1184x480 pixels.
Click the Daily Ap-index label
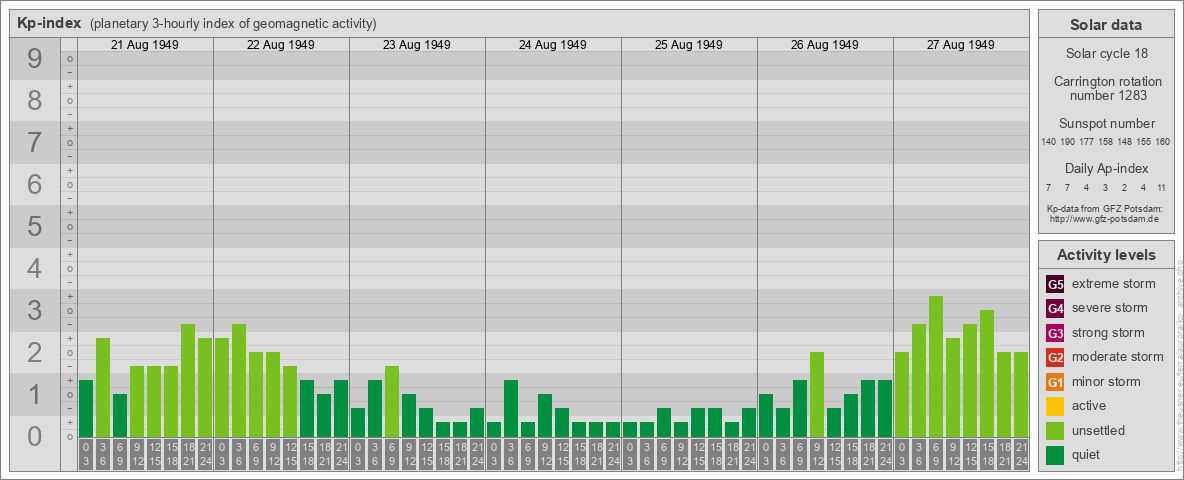tap(1106, 168)
